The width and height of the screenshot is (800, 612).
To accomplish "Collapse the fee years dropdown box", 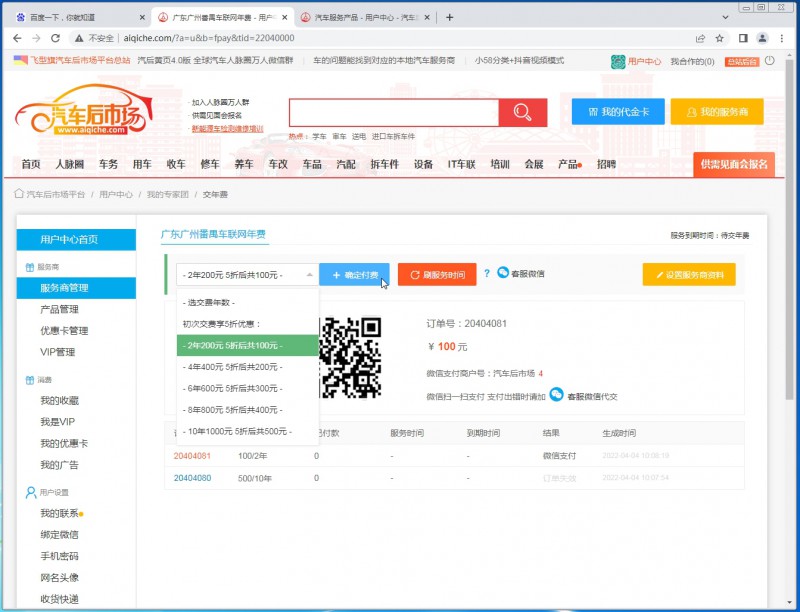I will (x=247, y=275).
